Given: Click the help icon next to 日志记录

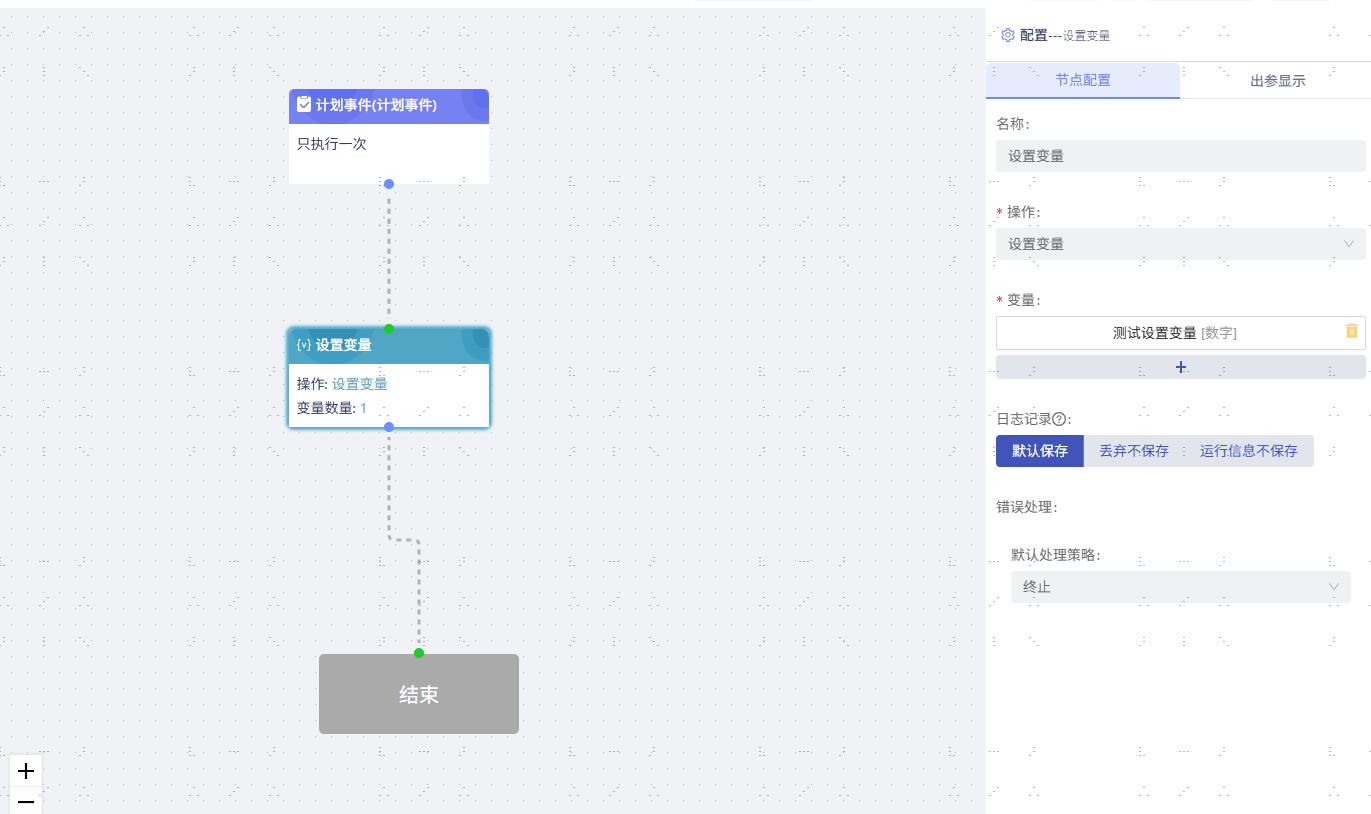Looking at the screenshot, I should [x=1058, y=419].
